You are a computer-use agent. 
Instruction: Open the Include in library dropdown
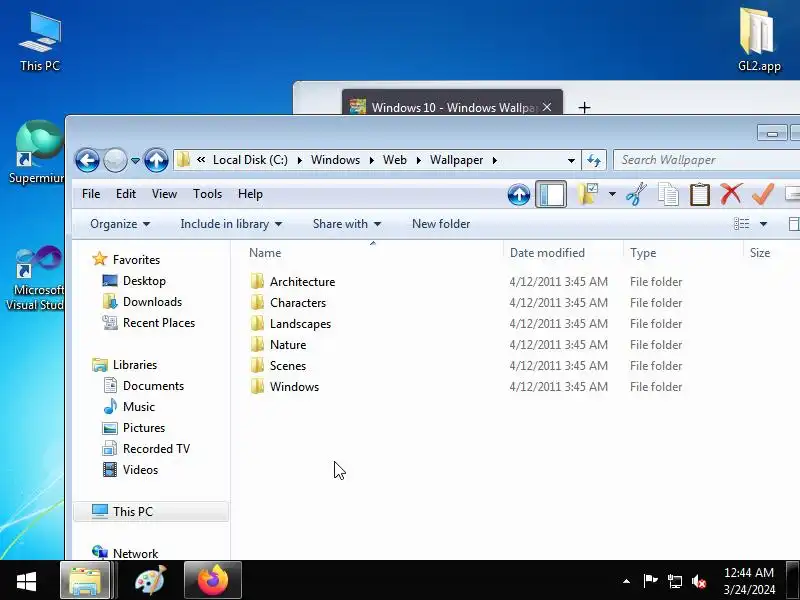tap(231, 224)
